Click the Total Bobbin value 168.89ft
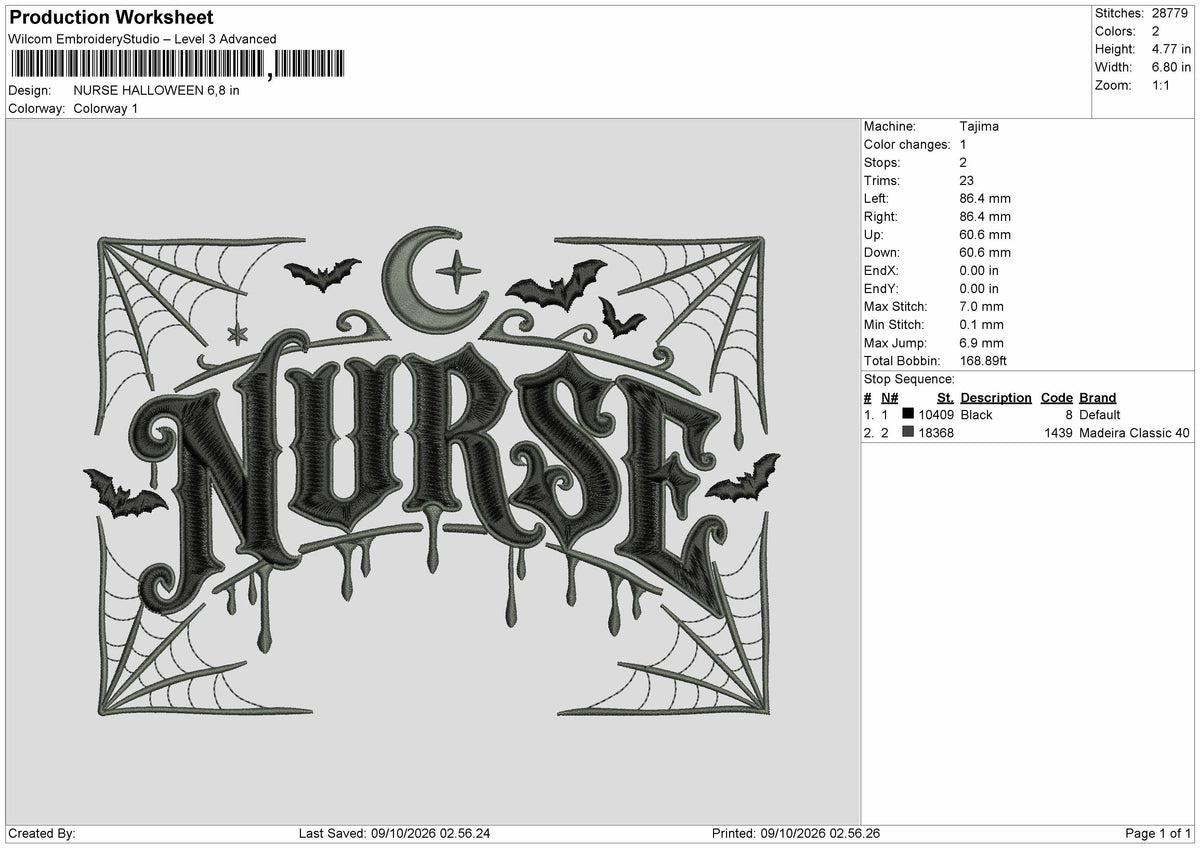The height and width of the screenshot is (848, 1200). pyautogui.click(x=987, y=360)
